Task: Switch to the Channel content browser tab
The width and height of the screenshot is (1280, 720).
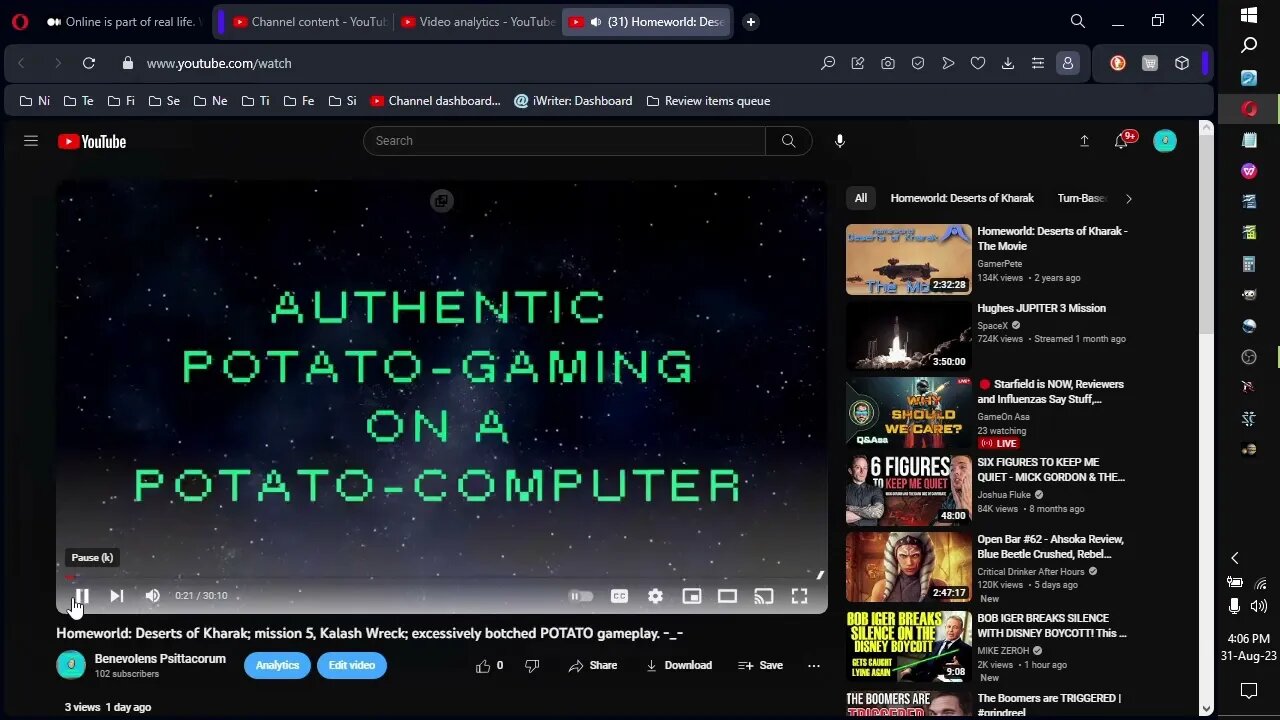Action: pyautogui.click(x=308, y=22)
